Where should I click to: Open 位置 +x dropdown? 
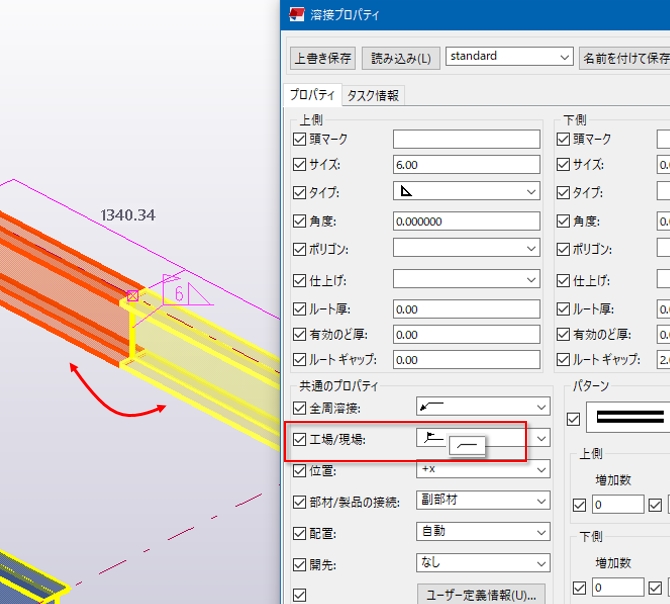click(483, 469)
